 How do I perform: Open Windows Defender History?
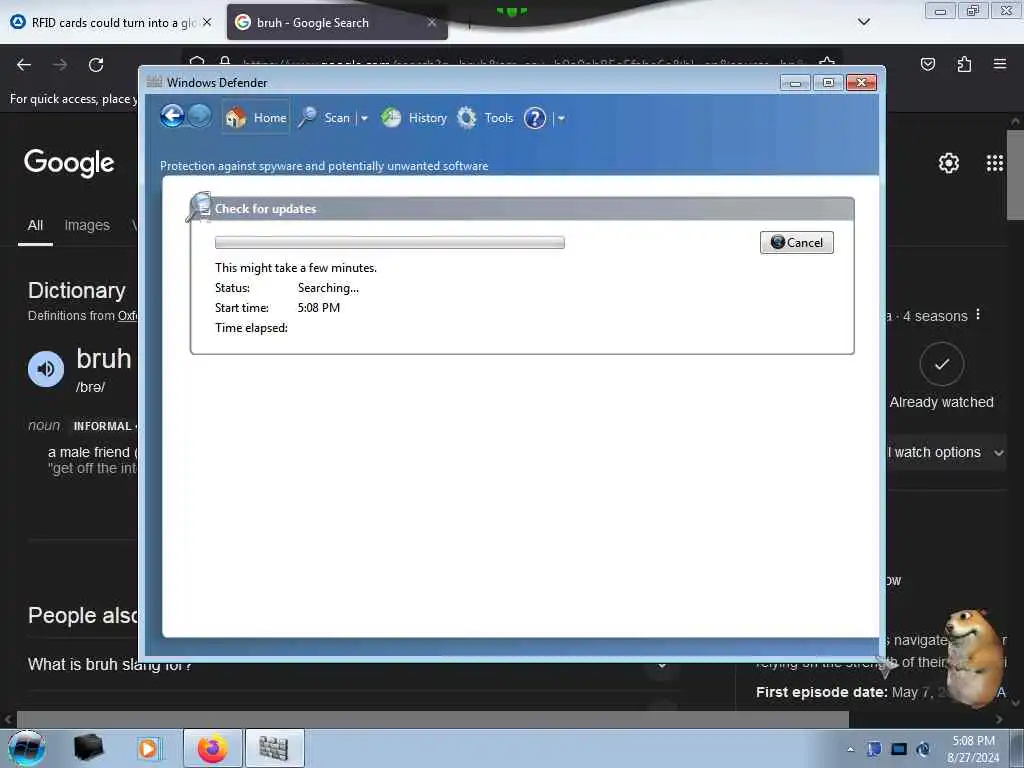click(x=413, y=118)
